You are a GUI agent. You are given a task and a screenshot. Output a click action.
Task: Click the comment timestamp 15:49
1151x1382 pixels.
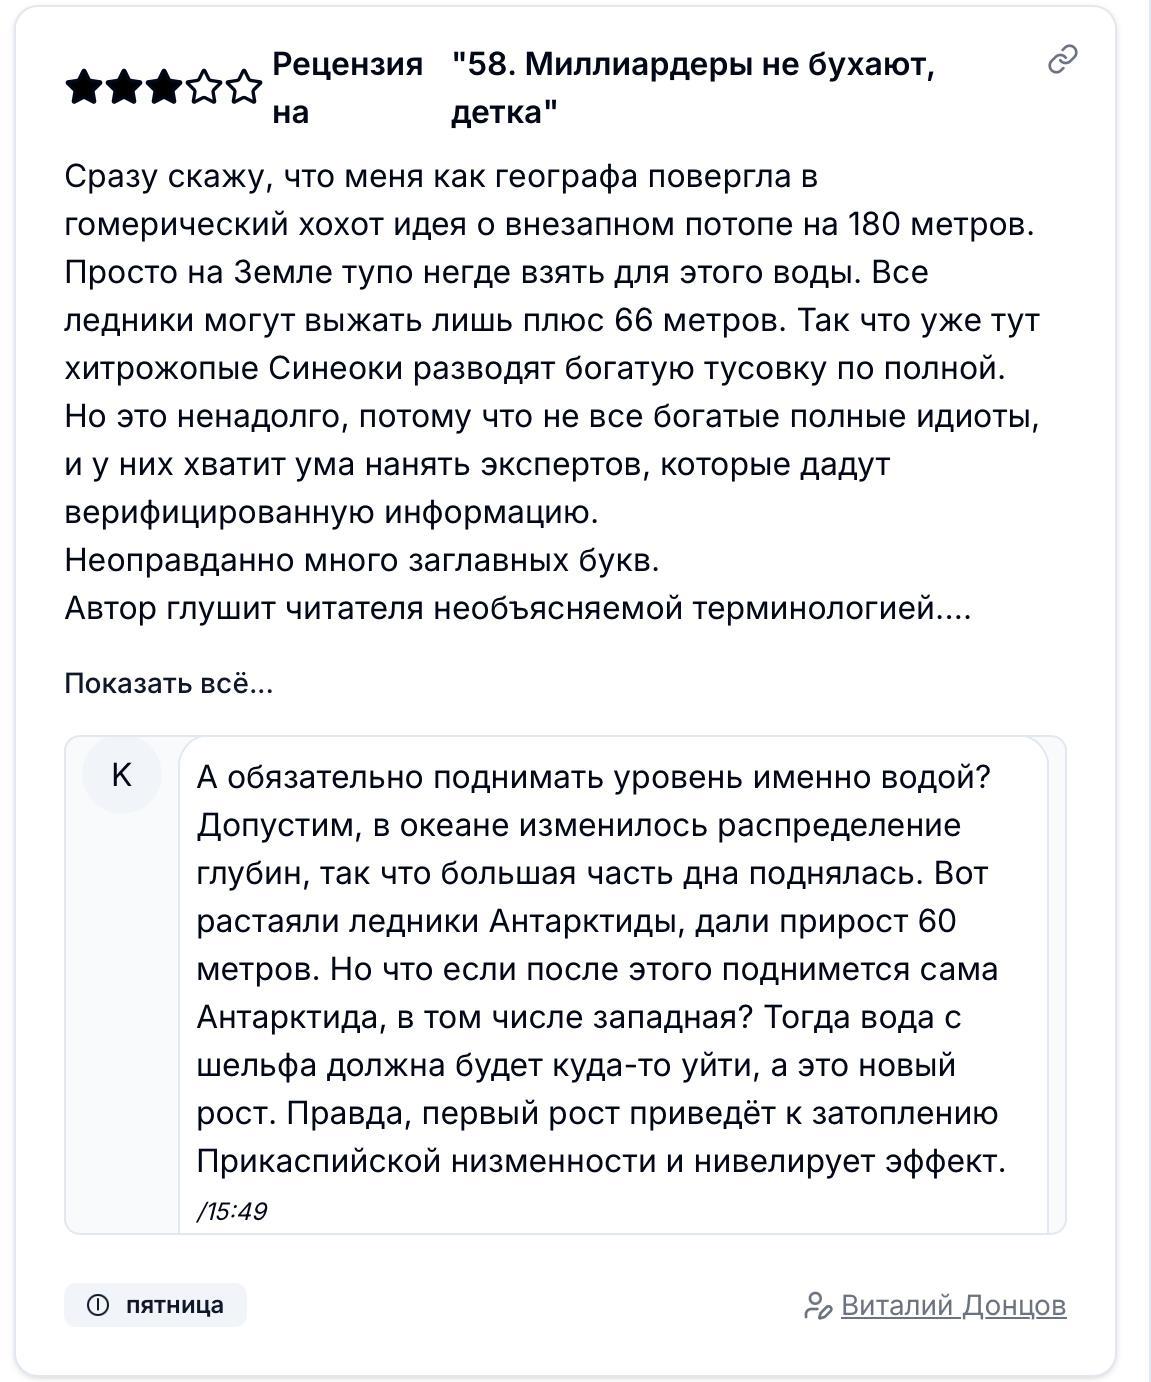point(232,1211)
